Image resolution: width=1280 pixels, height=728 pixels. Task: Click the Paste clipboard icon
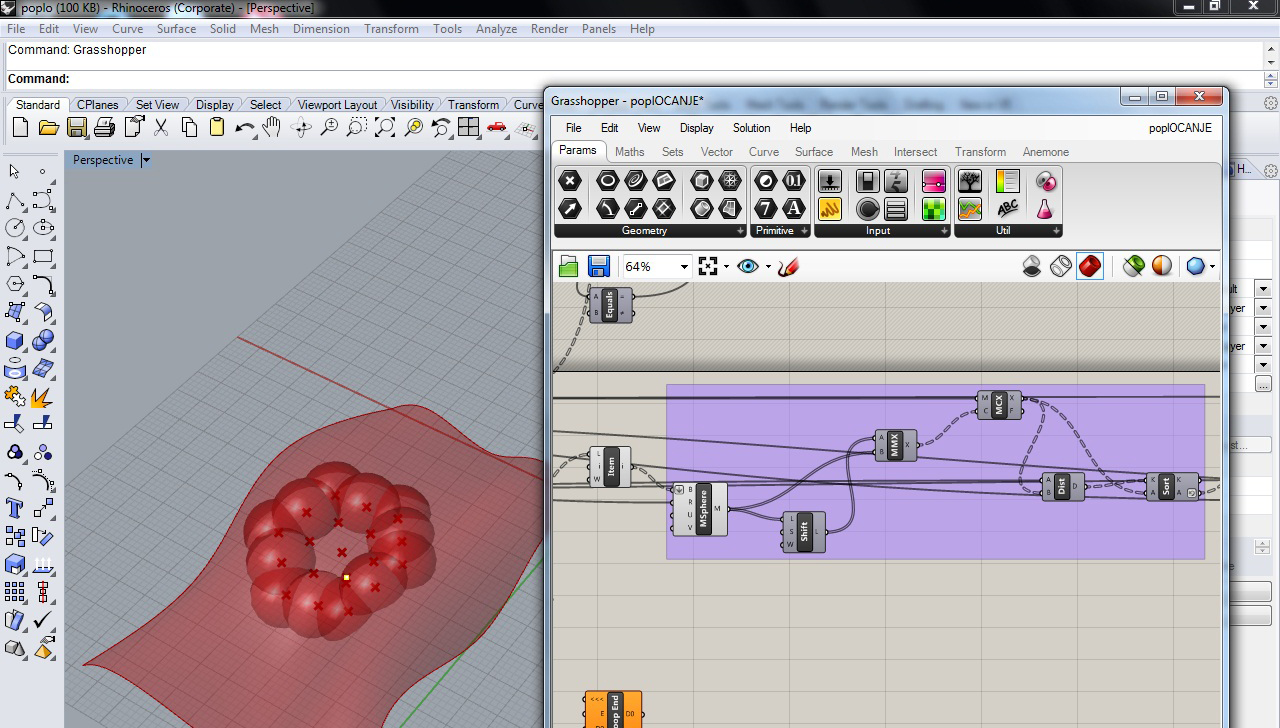coord(217,127)
